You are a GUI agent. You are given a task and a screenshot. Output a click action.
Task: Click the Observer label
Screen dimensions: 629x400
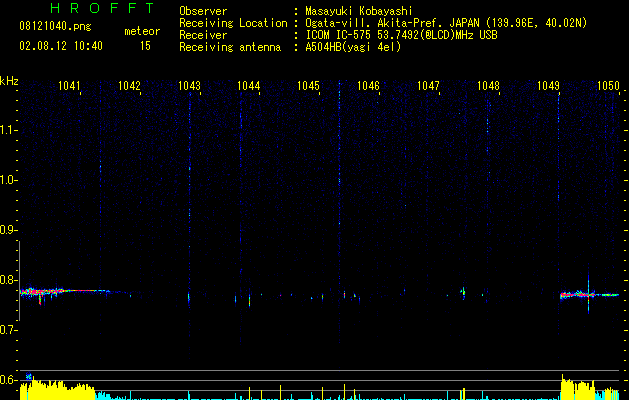203,11
